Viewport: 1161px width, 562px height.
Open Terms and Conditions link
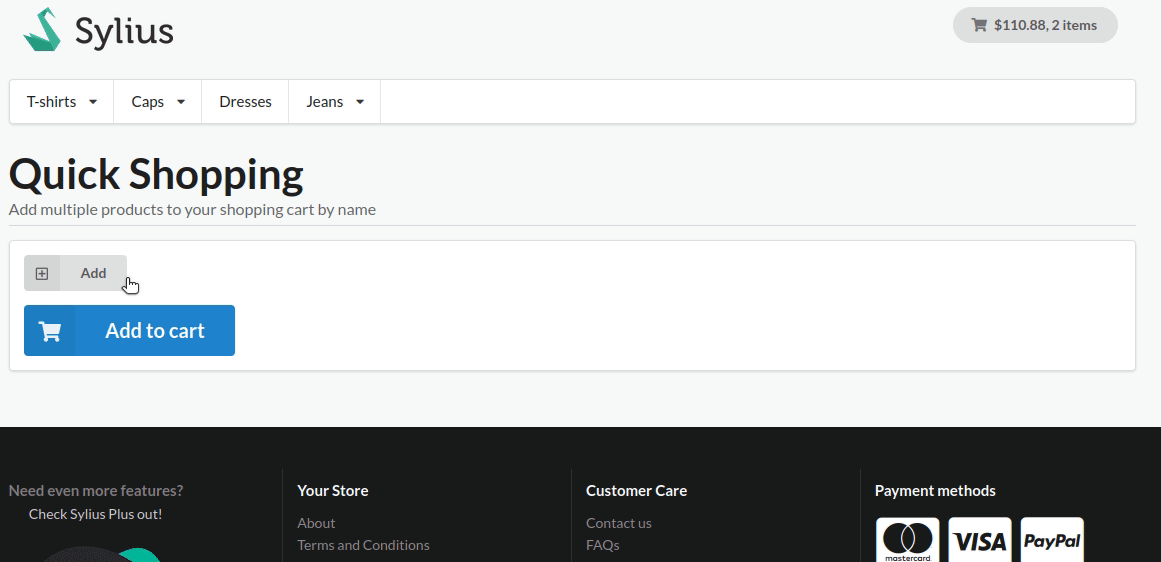pyautogui.click(x=363, y=545)
